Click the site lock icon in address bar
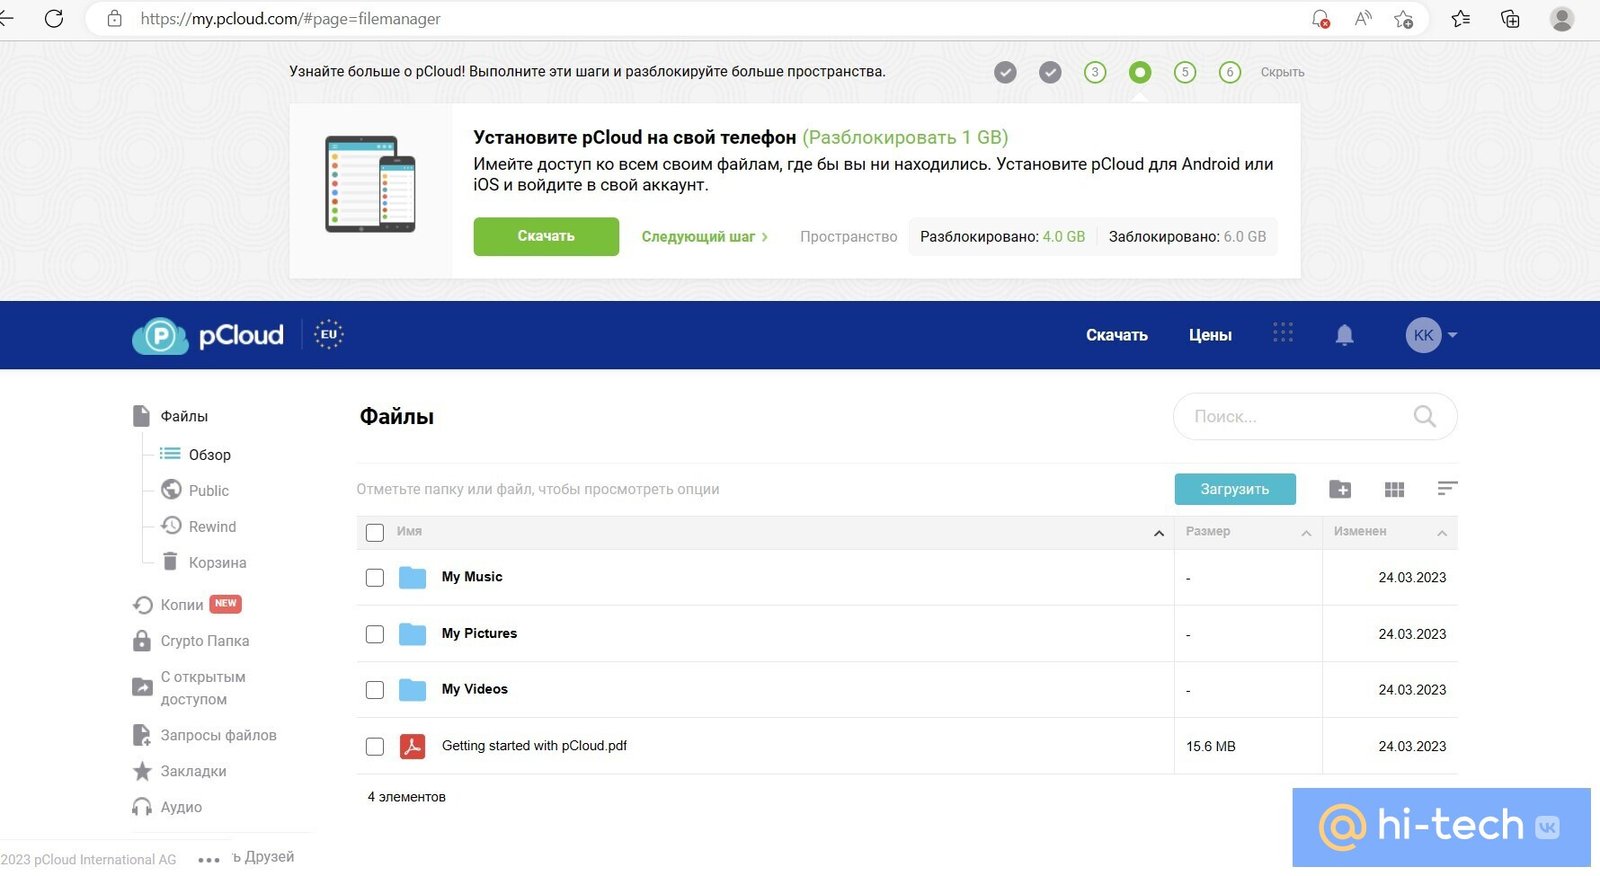 [x=114, y=18]
